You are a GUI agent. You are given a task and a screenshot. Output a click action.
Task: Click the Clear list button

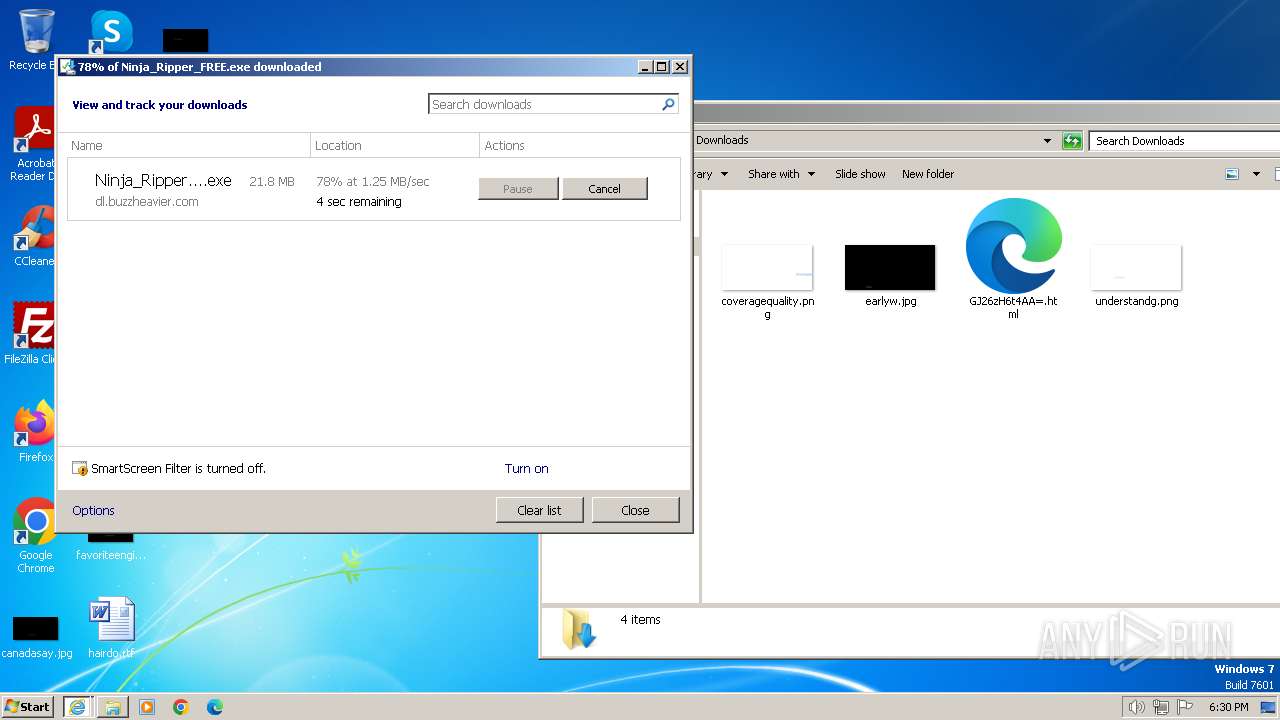(x=539, y=510)
